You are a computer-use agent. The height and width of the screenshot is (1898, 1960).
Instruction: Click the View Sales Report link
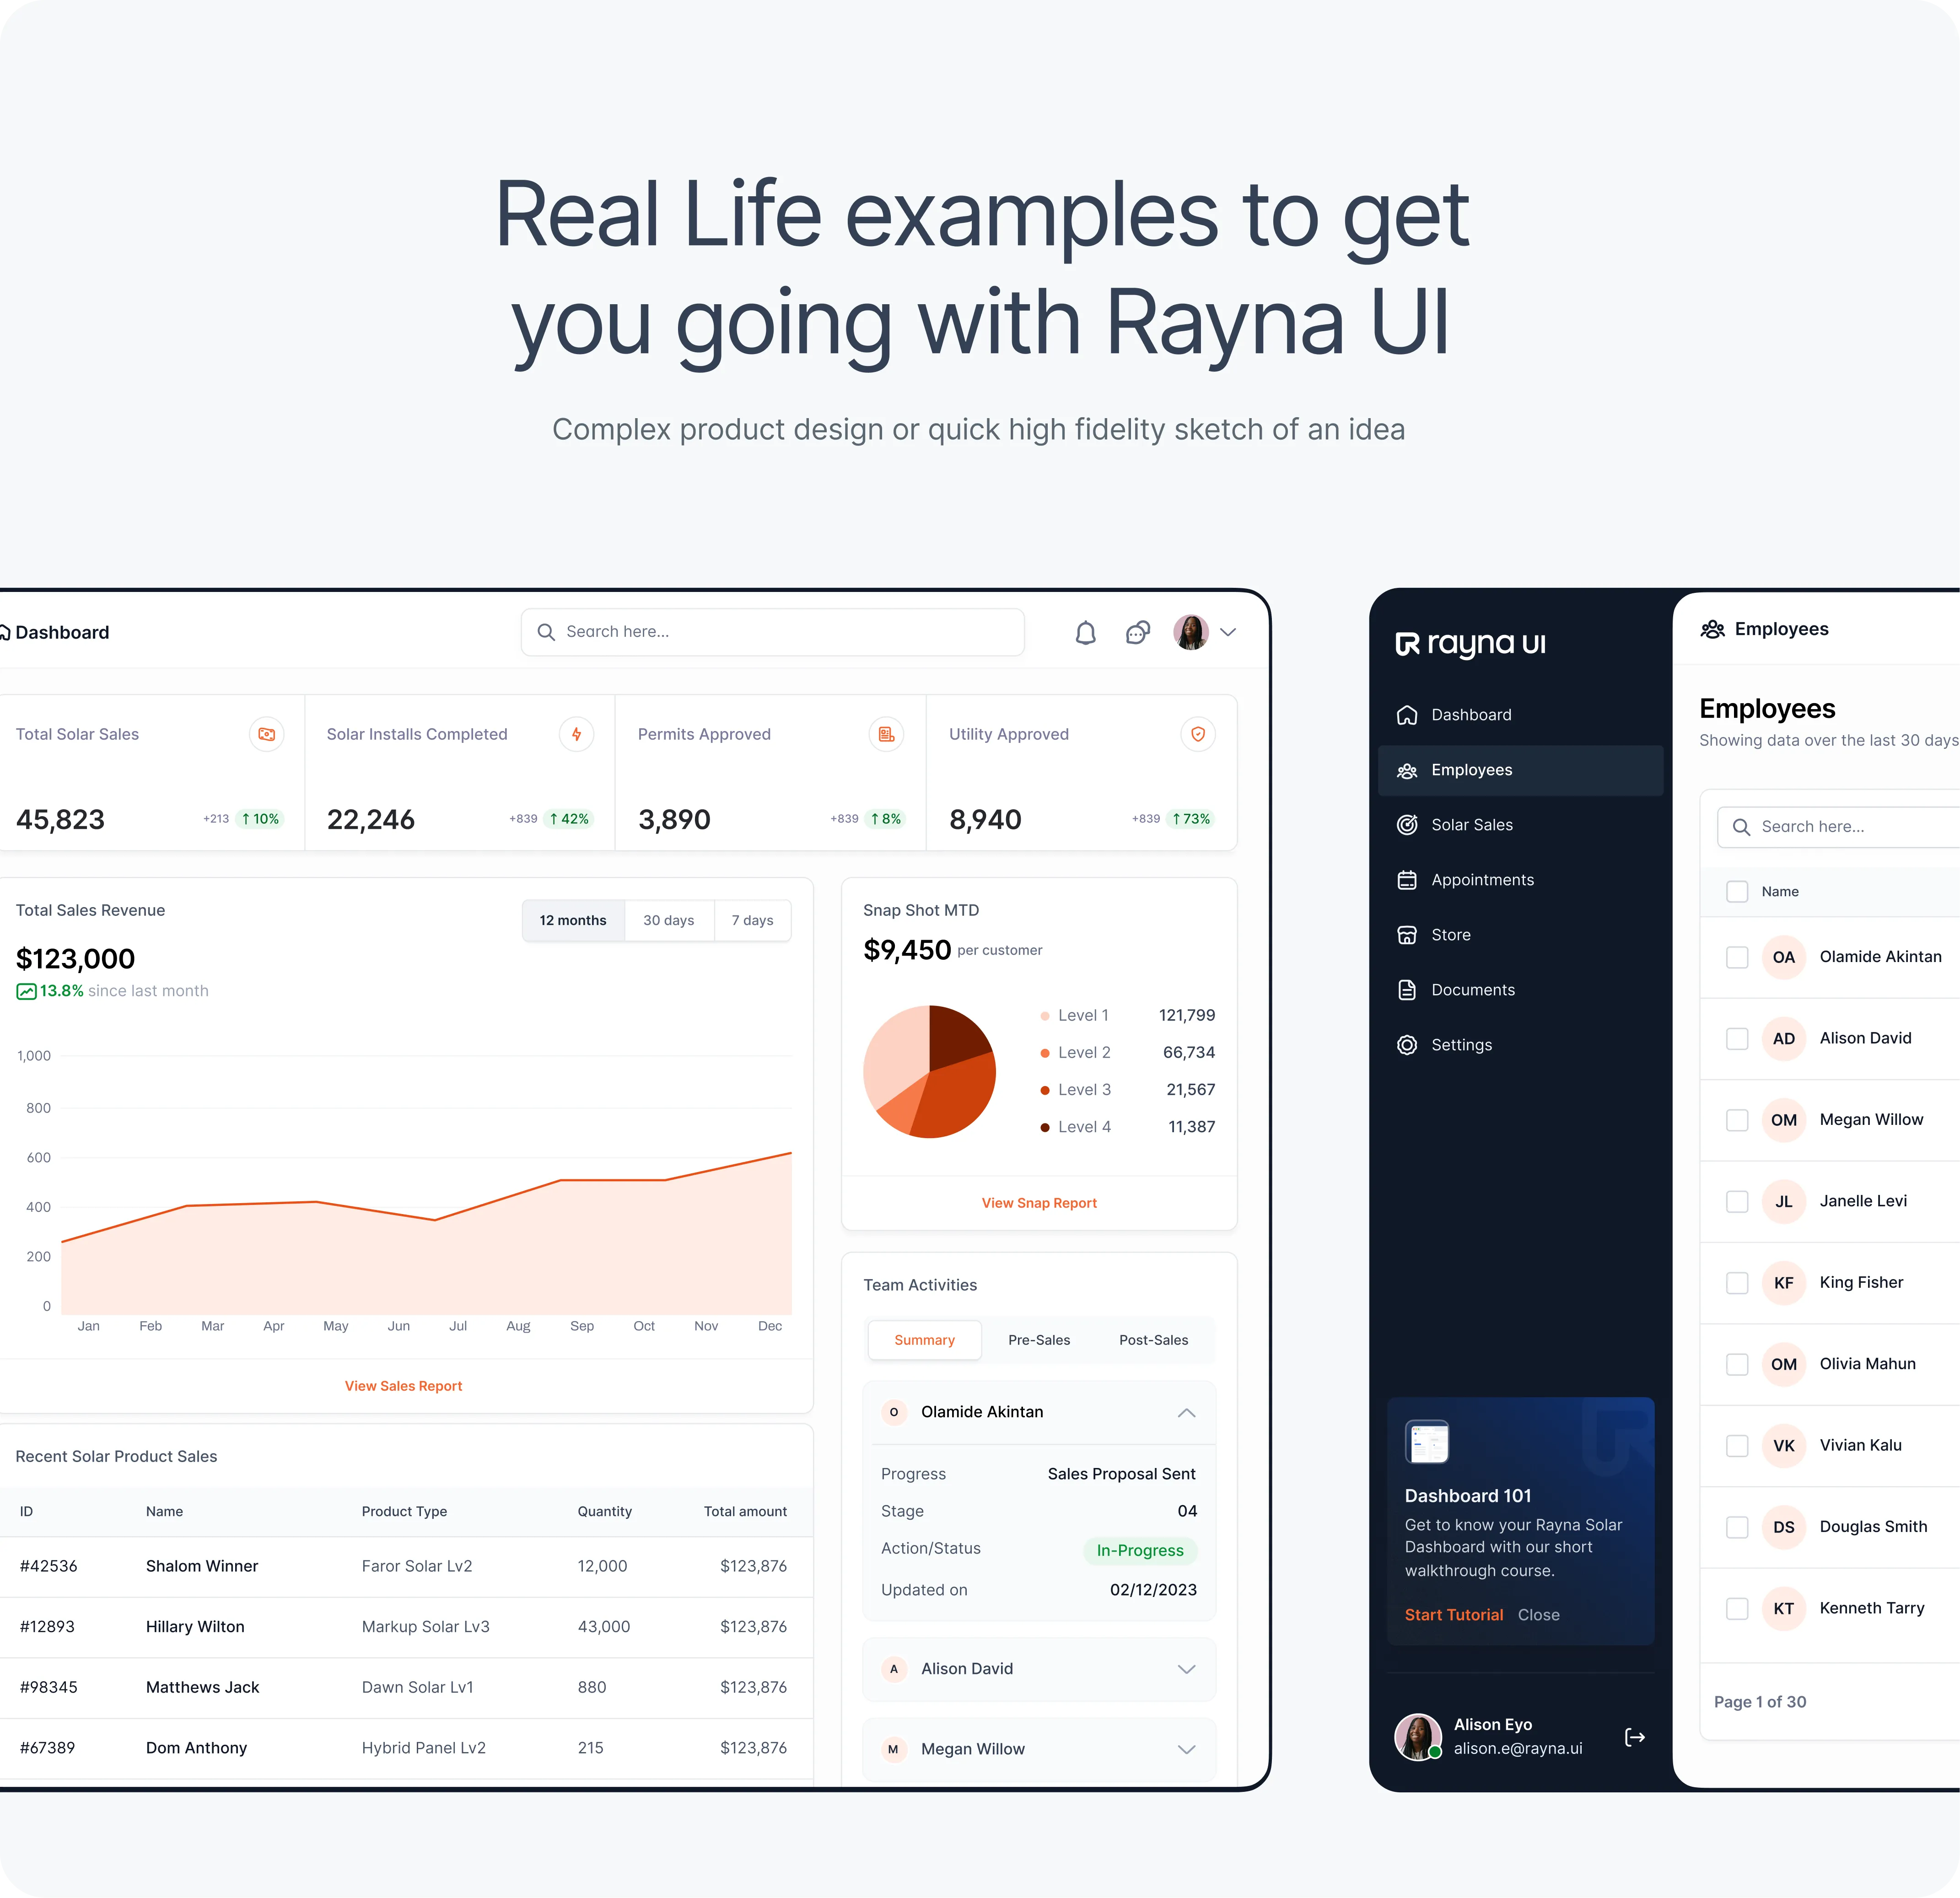[403, 1386]
